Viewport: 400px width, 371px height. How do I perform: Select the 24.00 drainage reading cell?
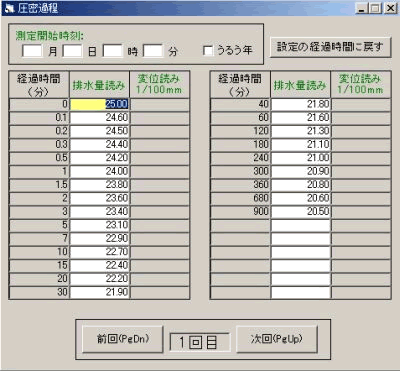[x=99, y=171]
